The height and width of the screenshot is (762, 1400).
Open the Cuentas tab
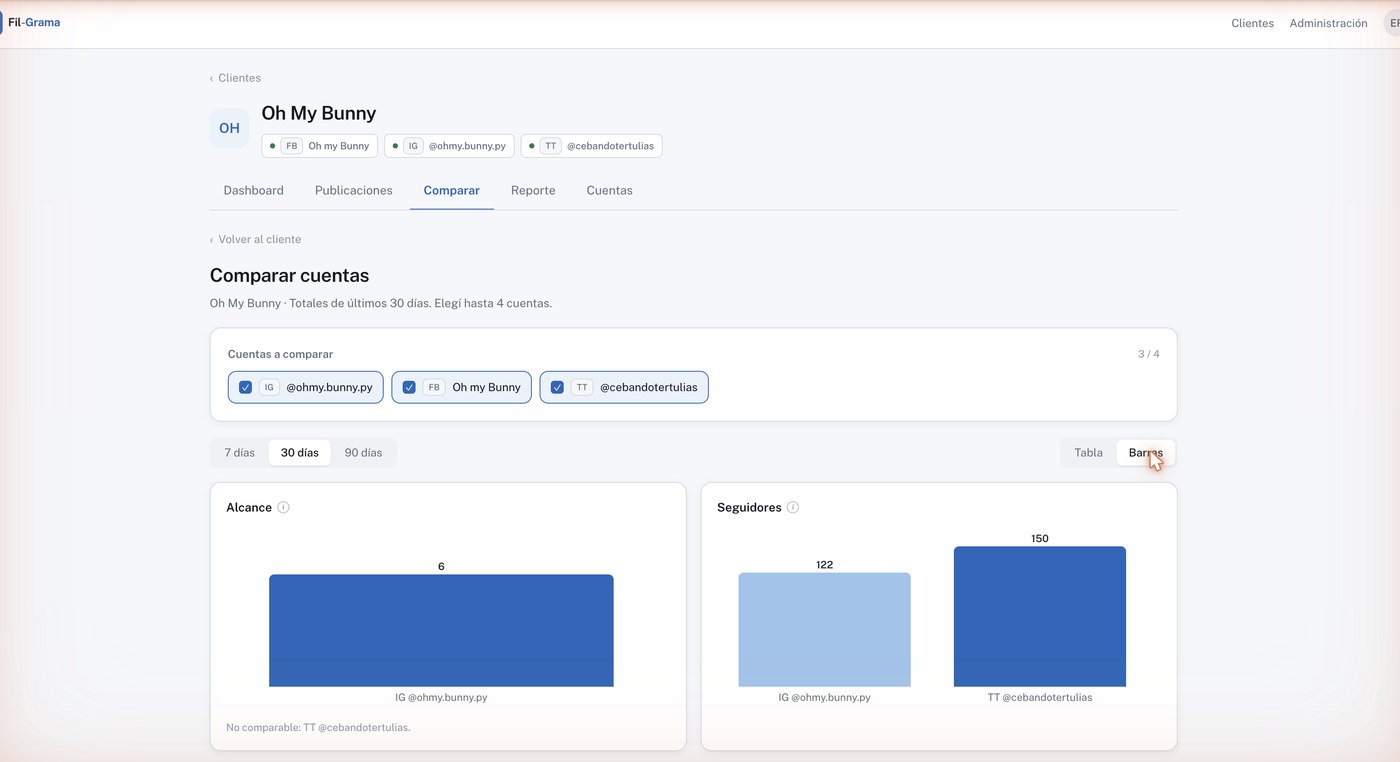click(609, 190)
